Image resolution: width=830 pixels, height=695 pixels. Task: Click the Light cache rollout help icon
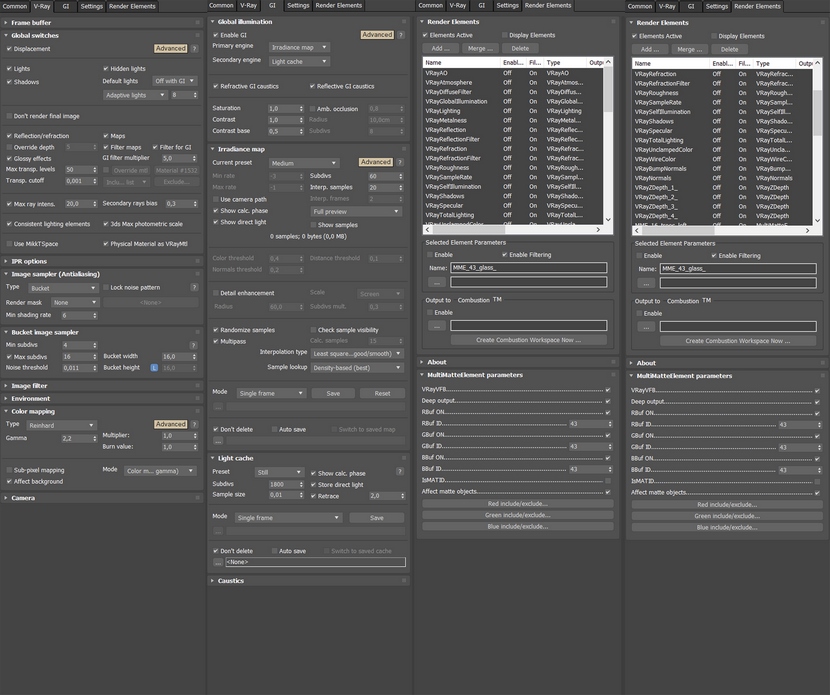(x=400, y=471)
